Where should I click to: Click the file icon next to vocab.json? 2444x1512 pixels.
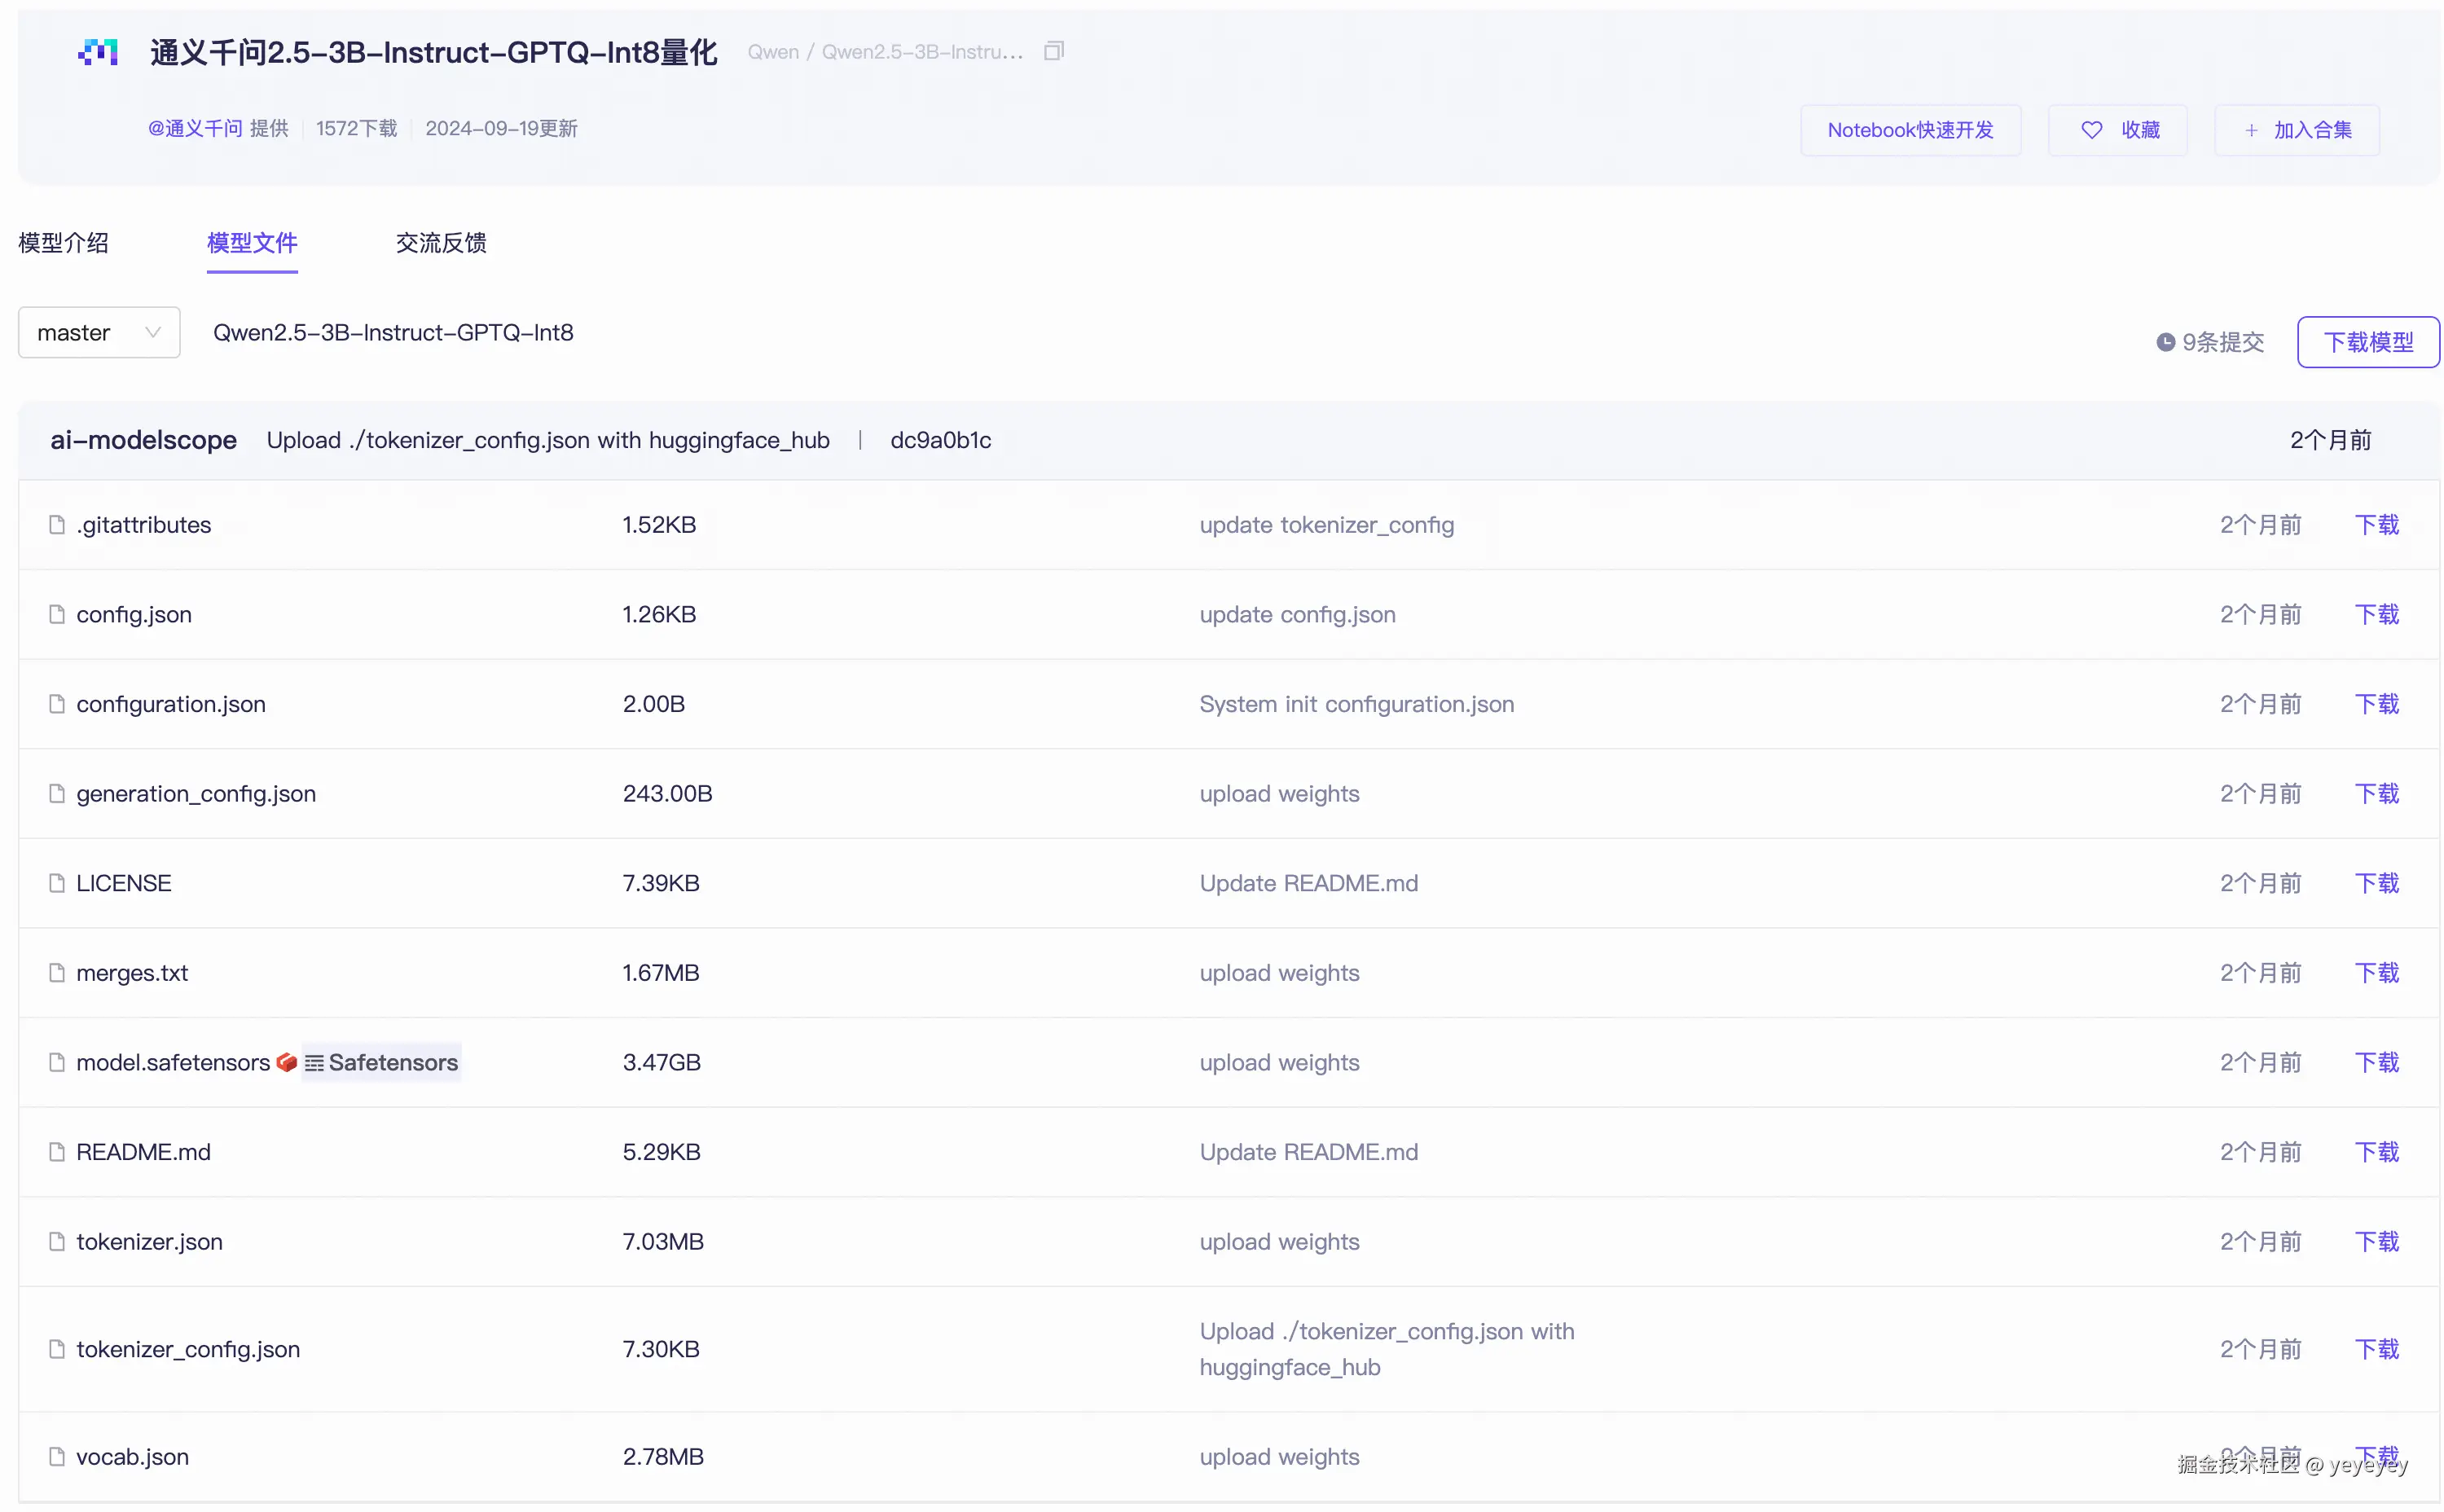[x=57, y=1456]
